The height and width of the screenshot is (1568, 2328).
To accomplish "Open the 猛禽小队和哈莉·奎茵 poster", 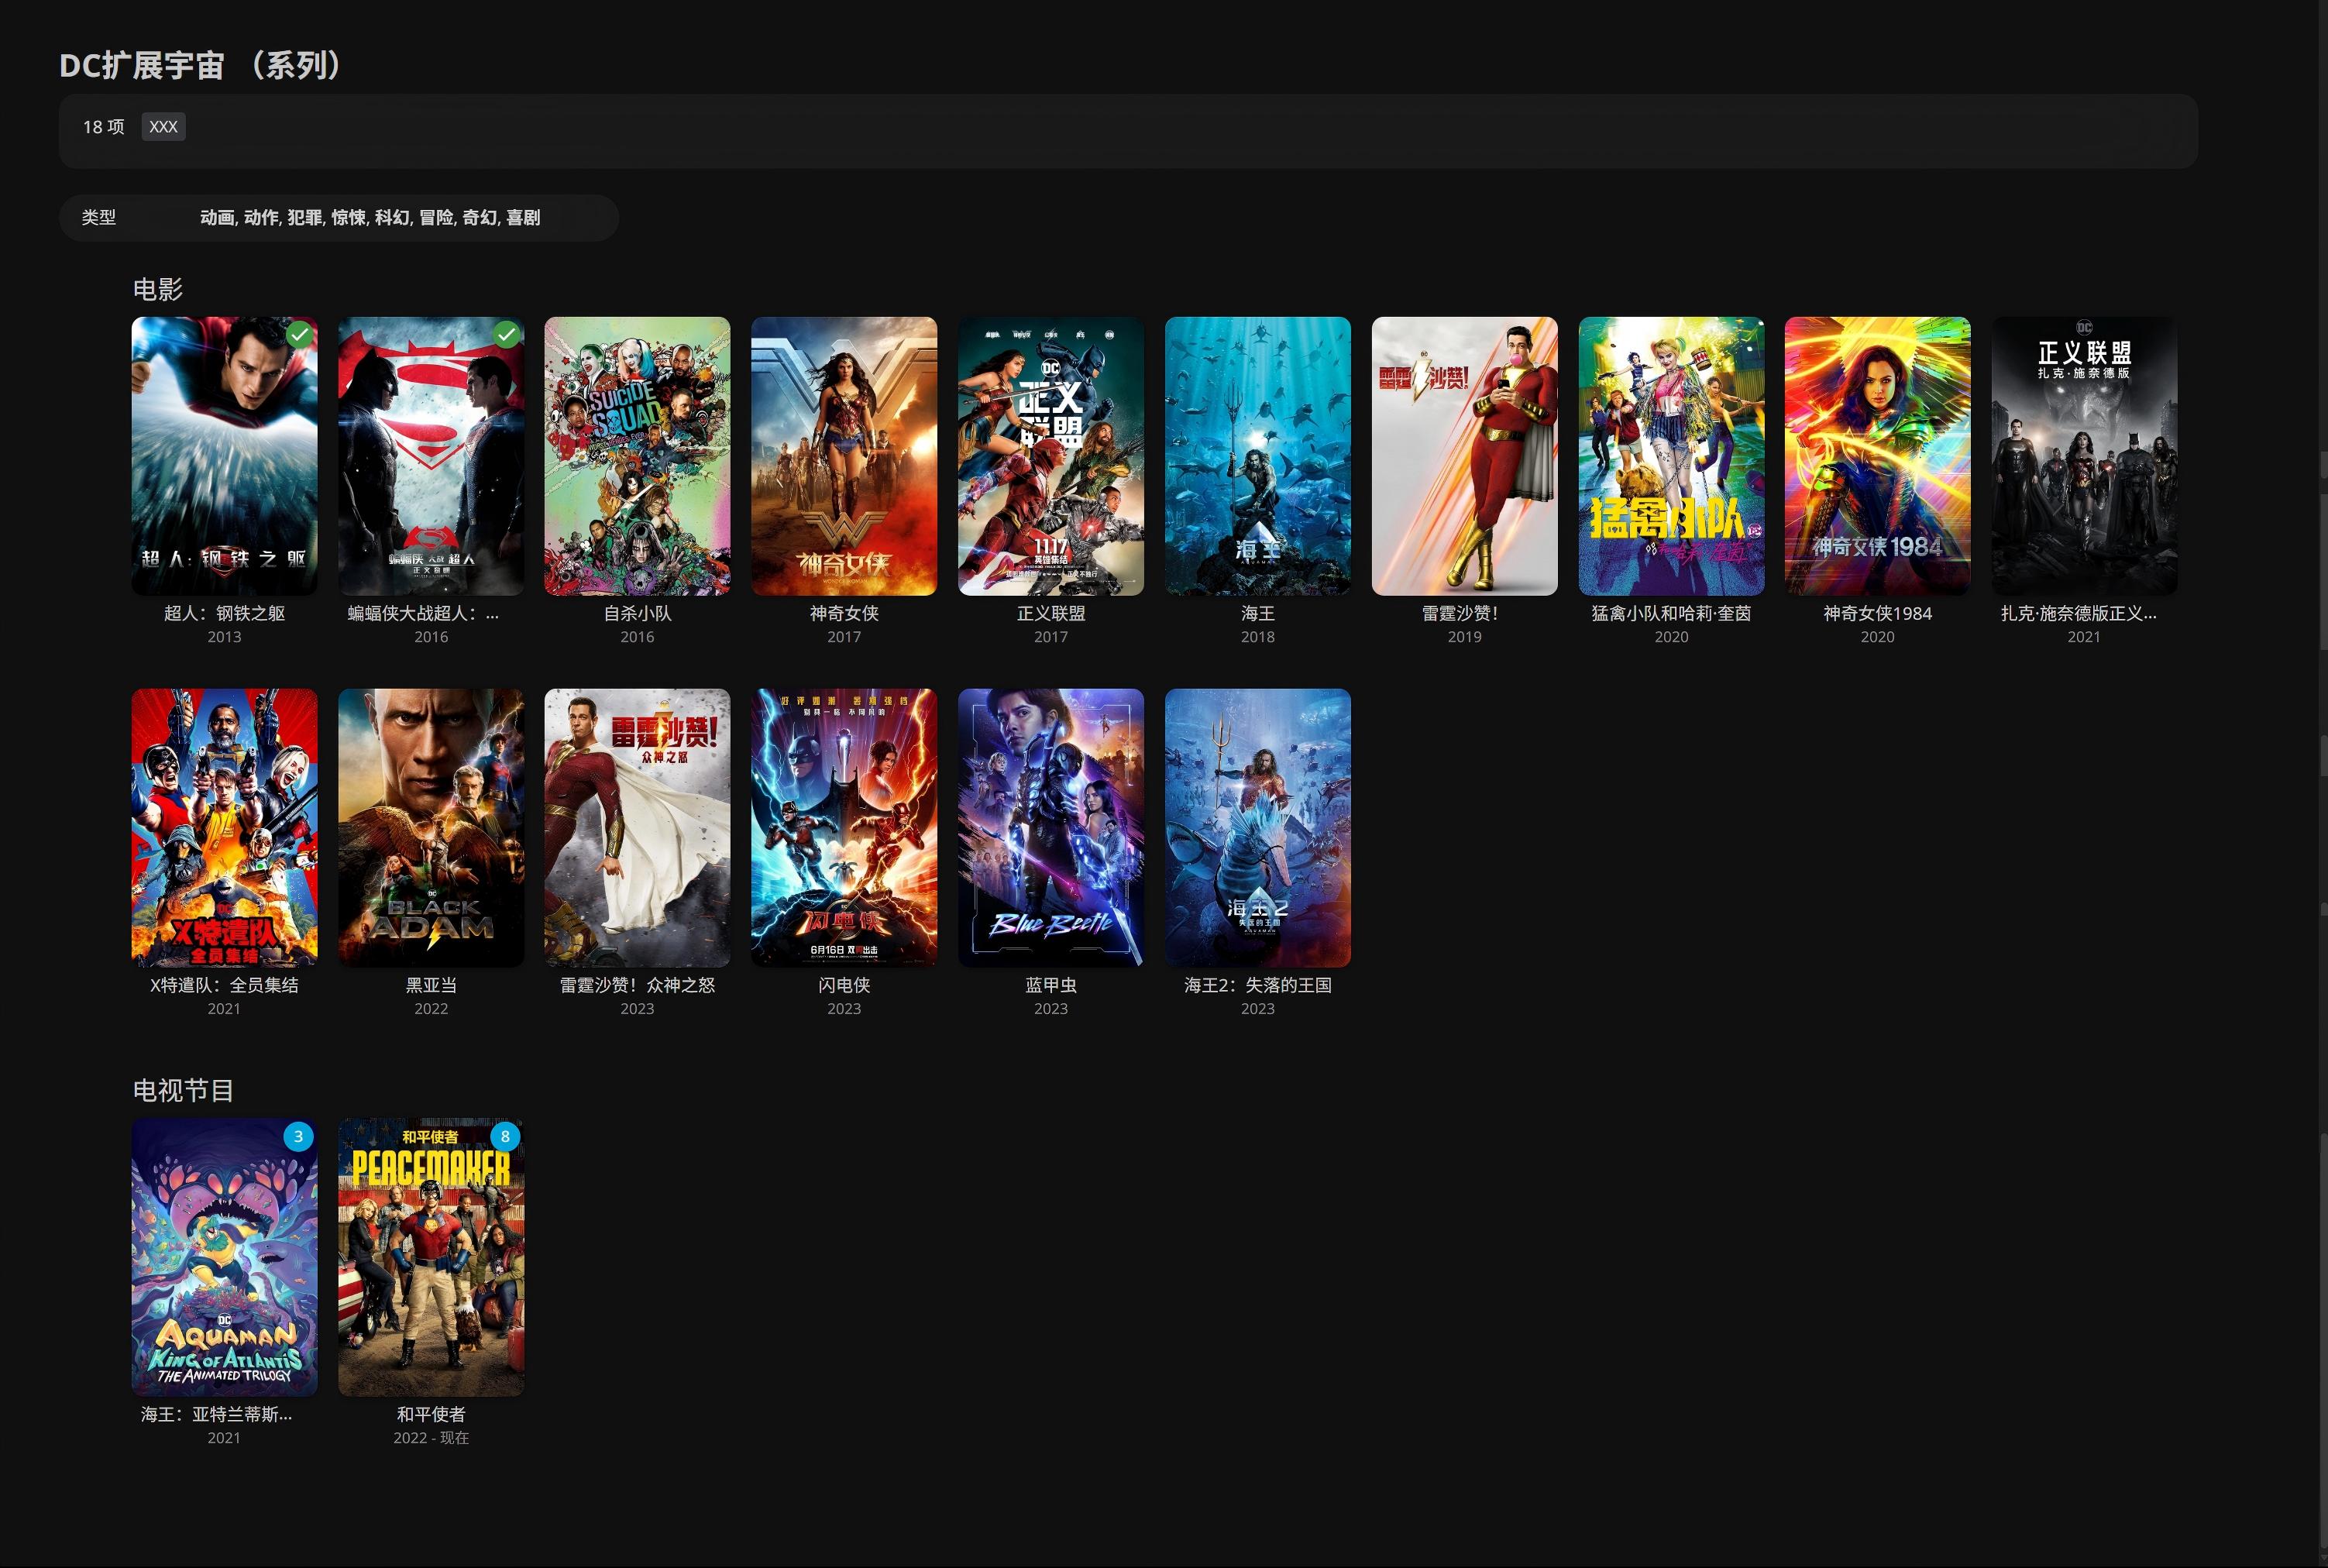I will click(x=1671, y=456).
